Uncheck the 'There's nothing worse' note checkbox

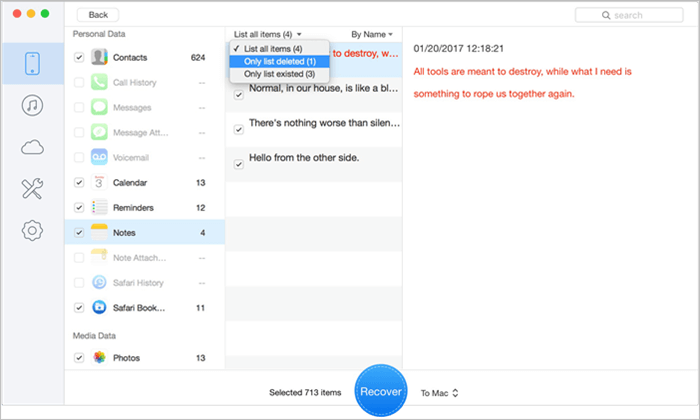[239, 129]
